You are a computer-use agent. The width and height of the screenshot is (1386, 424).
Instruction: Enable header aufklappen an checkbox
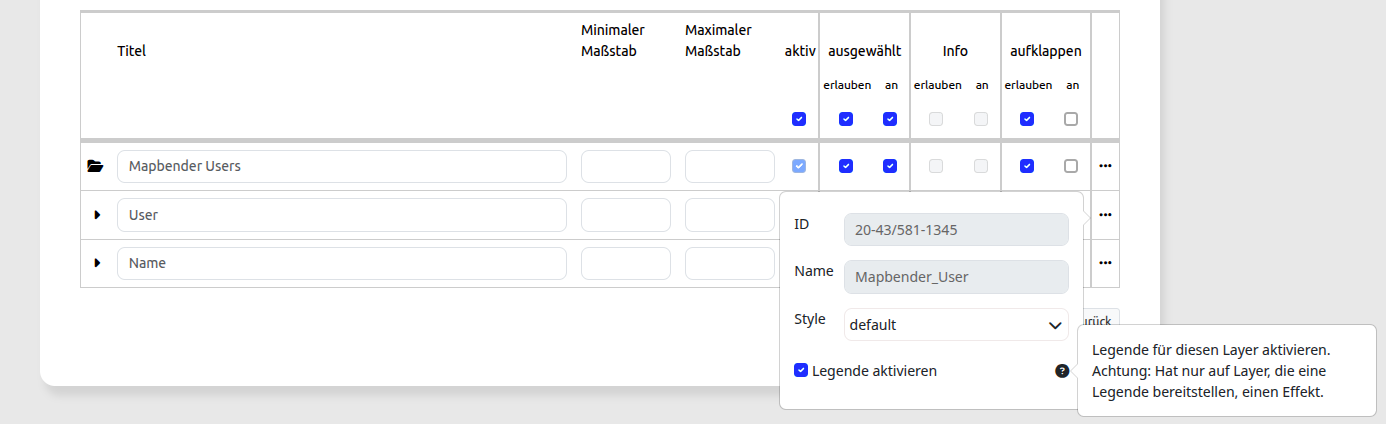pos(1071,119)
